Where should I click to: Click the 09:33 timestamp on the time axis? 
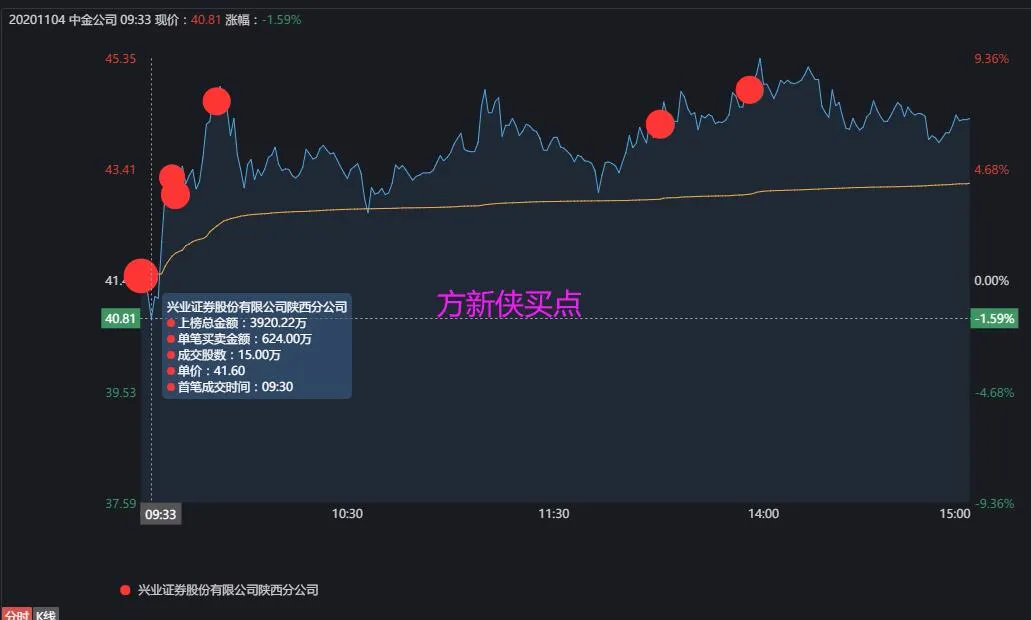coord(161,515)
